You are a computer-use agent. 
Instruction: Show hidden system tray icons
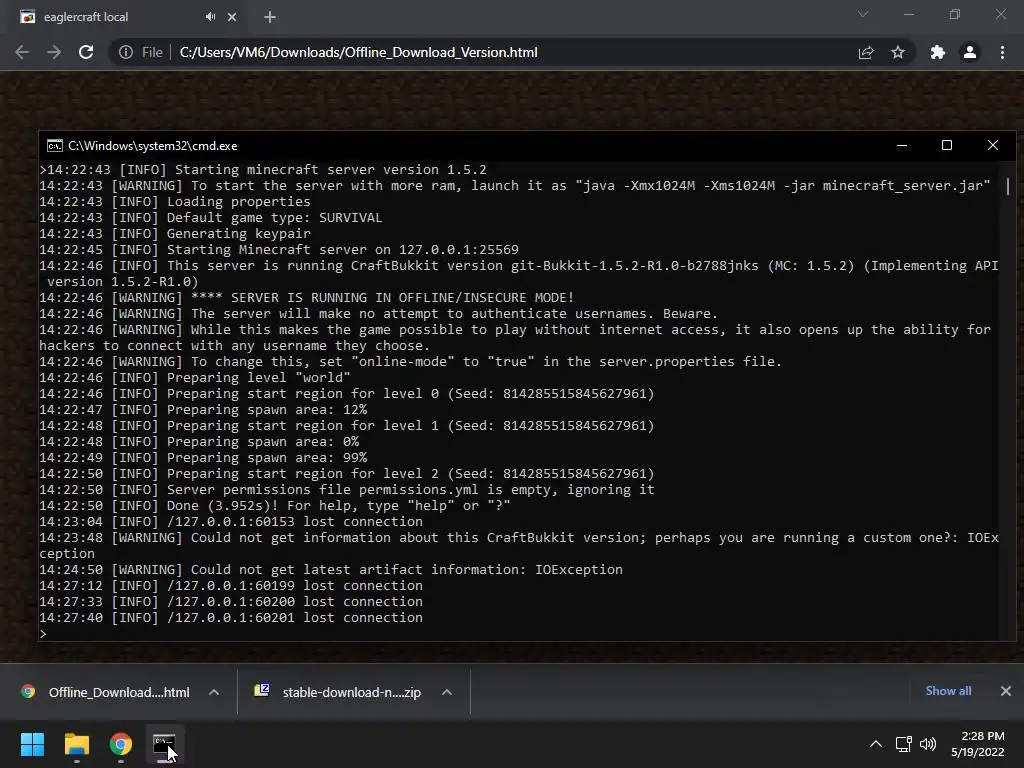[x=876, y=744]
